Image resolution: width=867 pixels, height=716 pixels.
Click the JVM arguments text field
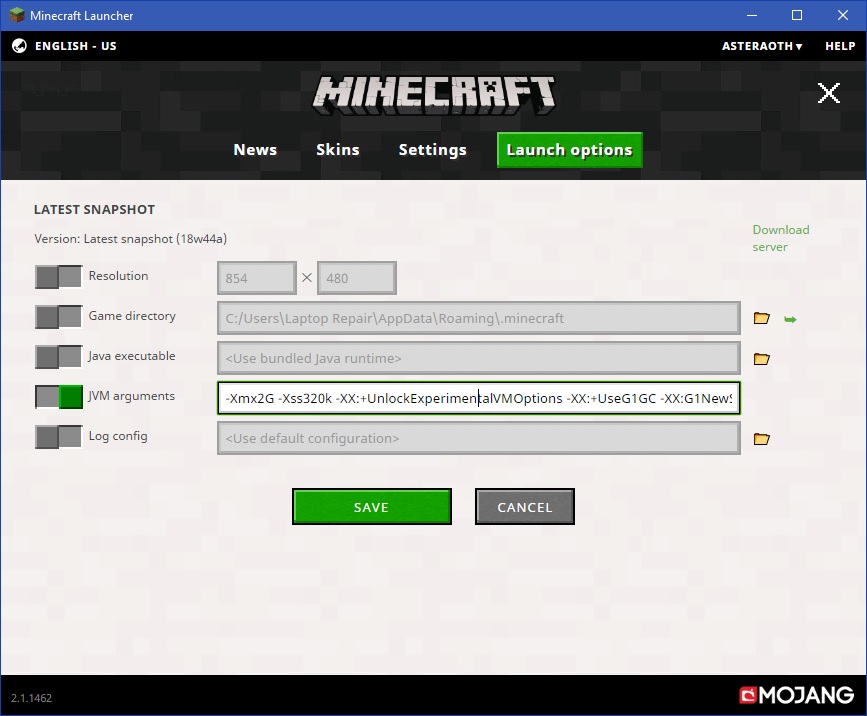[x=479, y=398]
